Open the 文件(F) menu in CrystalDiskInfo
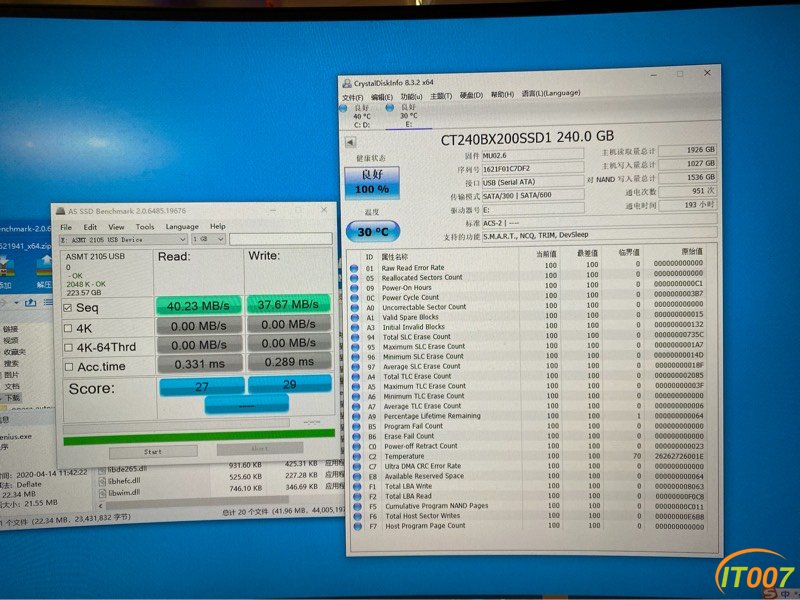 tap(353, 97)
